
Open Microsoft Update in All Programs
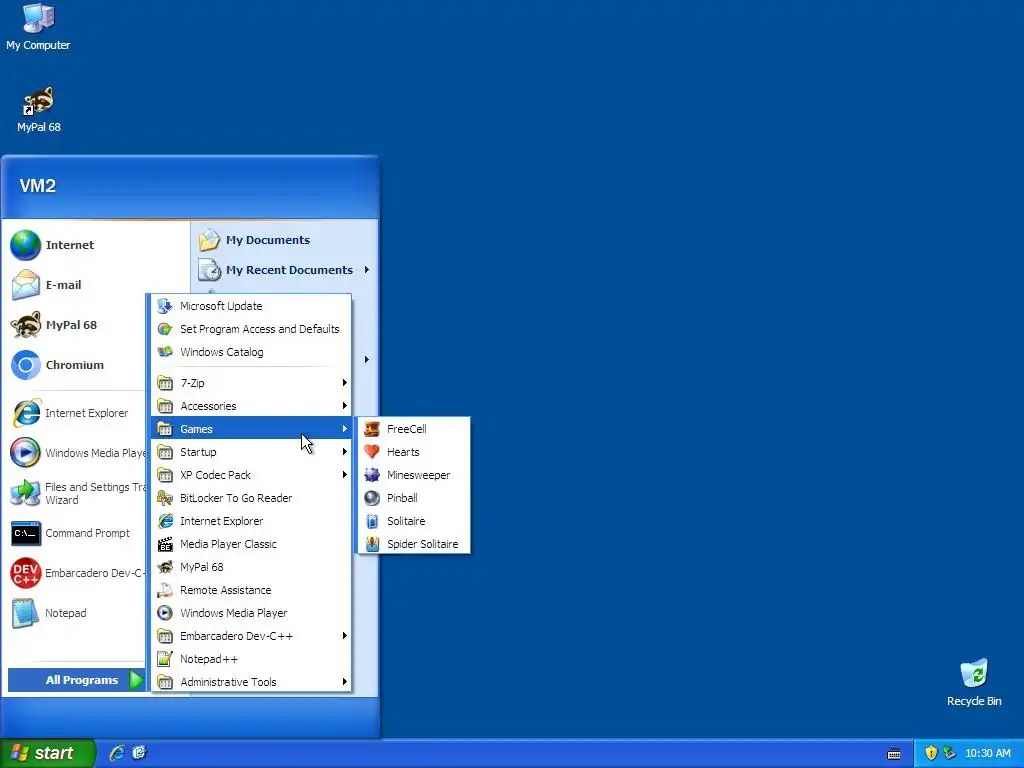[x=251, y=306]
